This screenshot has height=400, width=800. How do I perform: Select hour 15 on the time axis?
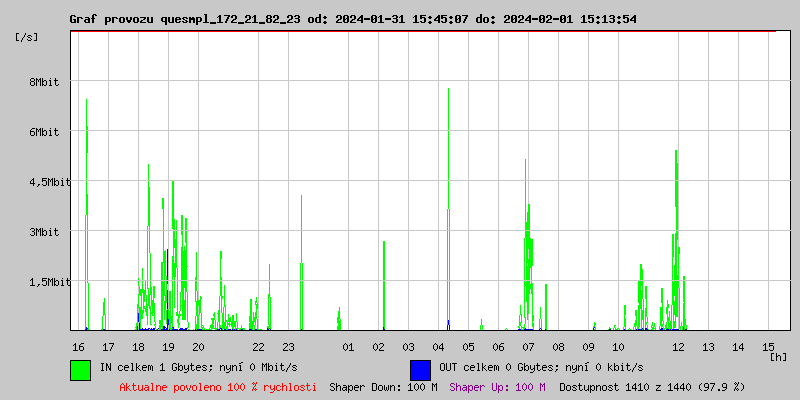[768, 347]
